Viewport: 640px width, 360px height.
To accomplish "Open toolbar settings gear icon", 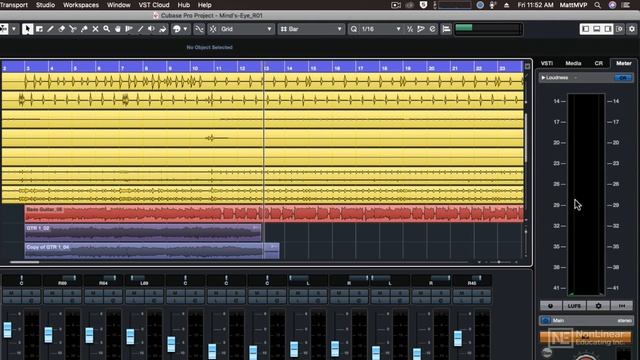I will [632, 29].
